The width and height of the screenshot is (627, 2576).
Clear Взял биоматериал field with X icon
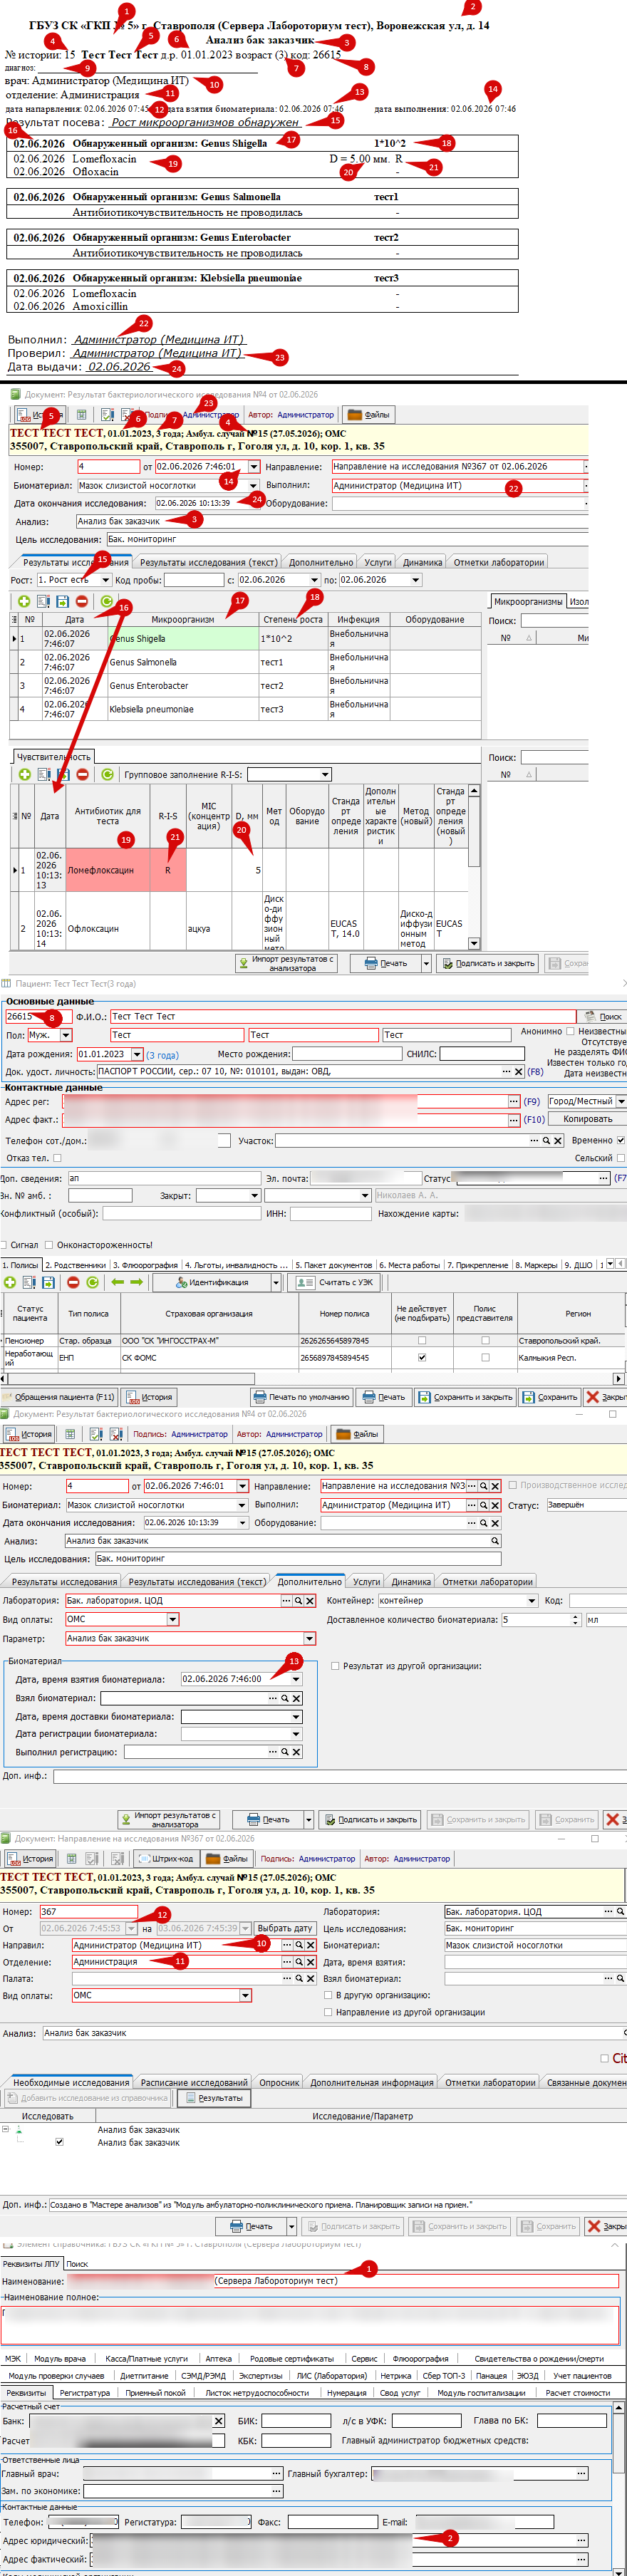click(x=297, y=1698)
